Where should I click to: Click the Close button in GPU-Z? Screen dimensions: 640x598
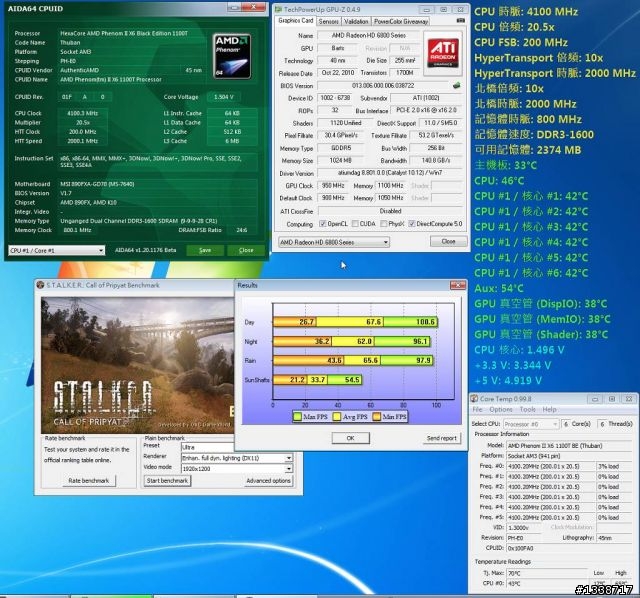click(x=448, y=241)
